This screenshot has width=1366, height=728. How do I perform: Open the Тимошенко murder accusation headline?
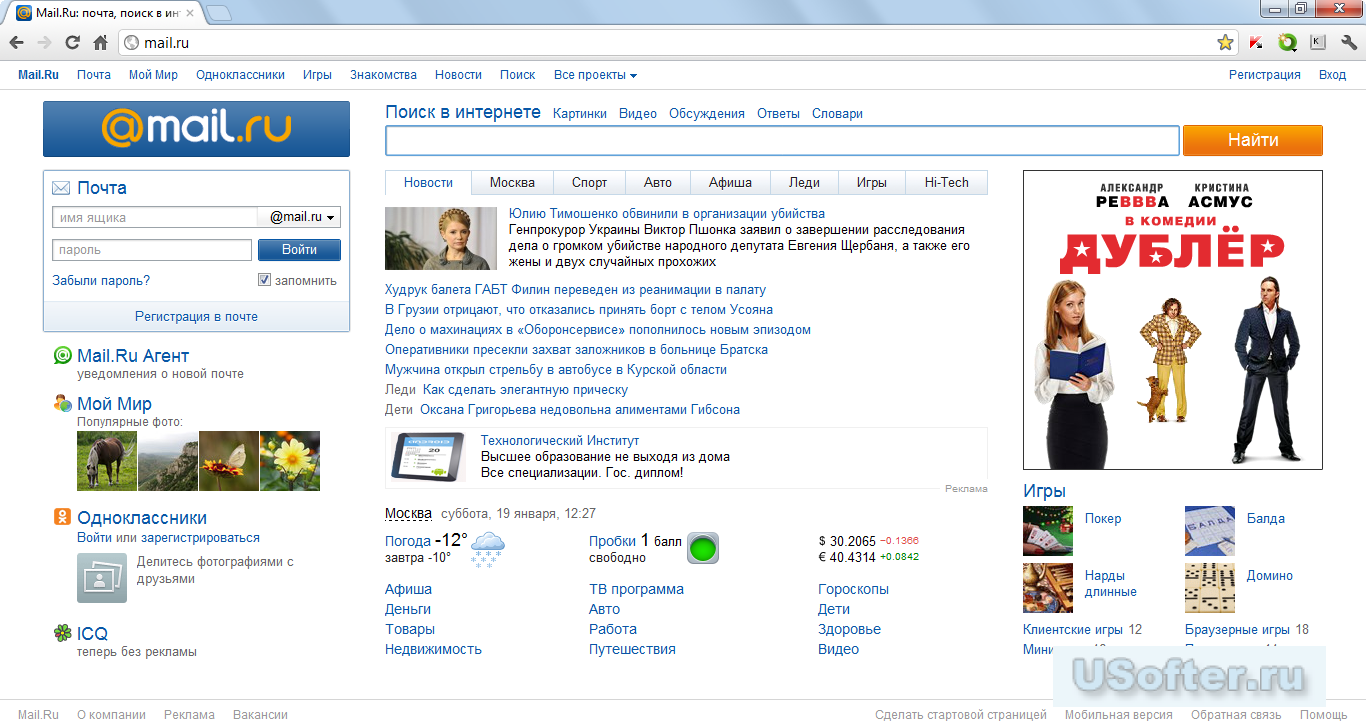click(667, 213)
